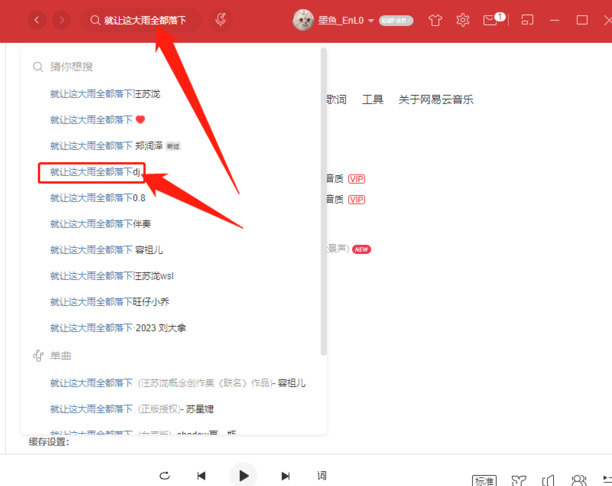This screenshot has height=486, width=612.
Task: Select suggestion 就让这大雨全都落下 with red heart
Action: pos(98,120)
